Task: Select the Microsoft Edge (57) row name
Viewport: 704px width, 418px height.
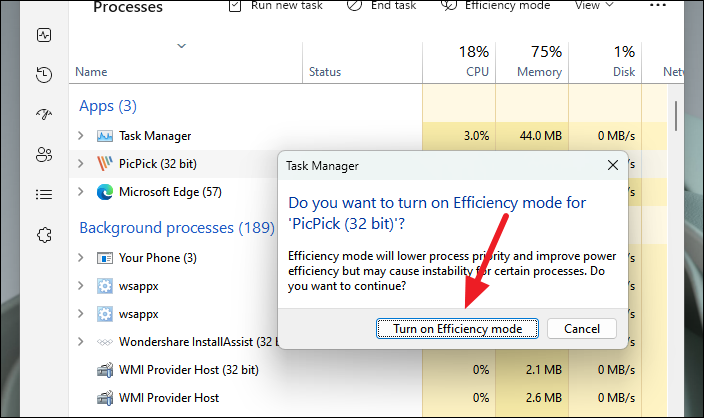Action: tap(170, 192)
